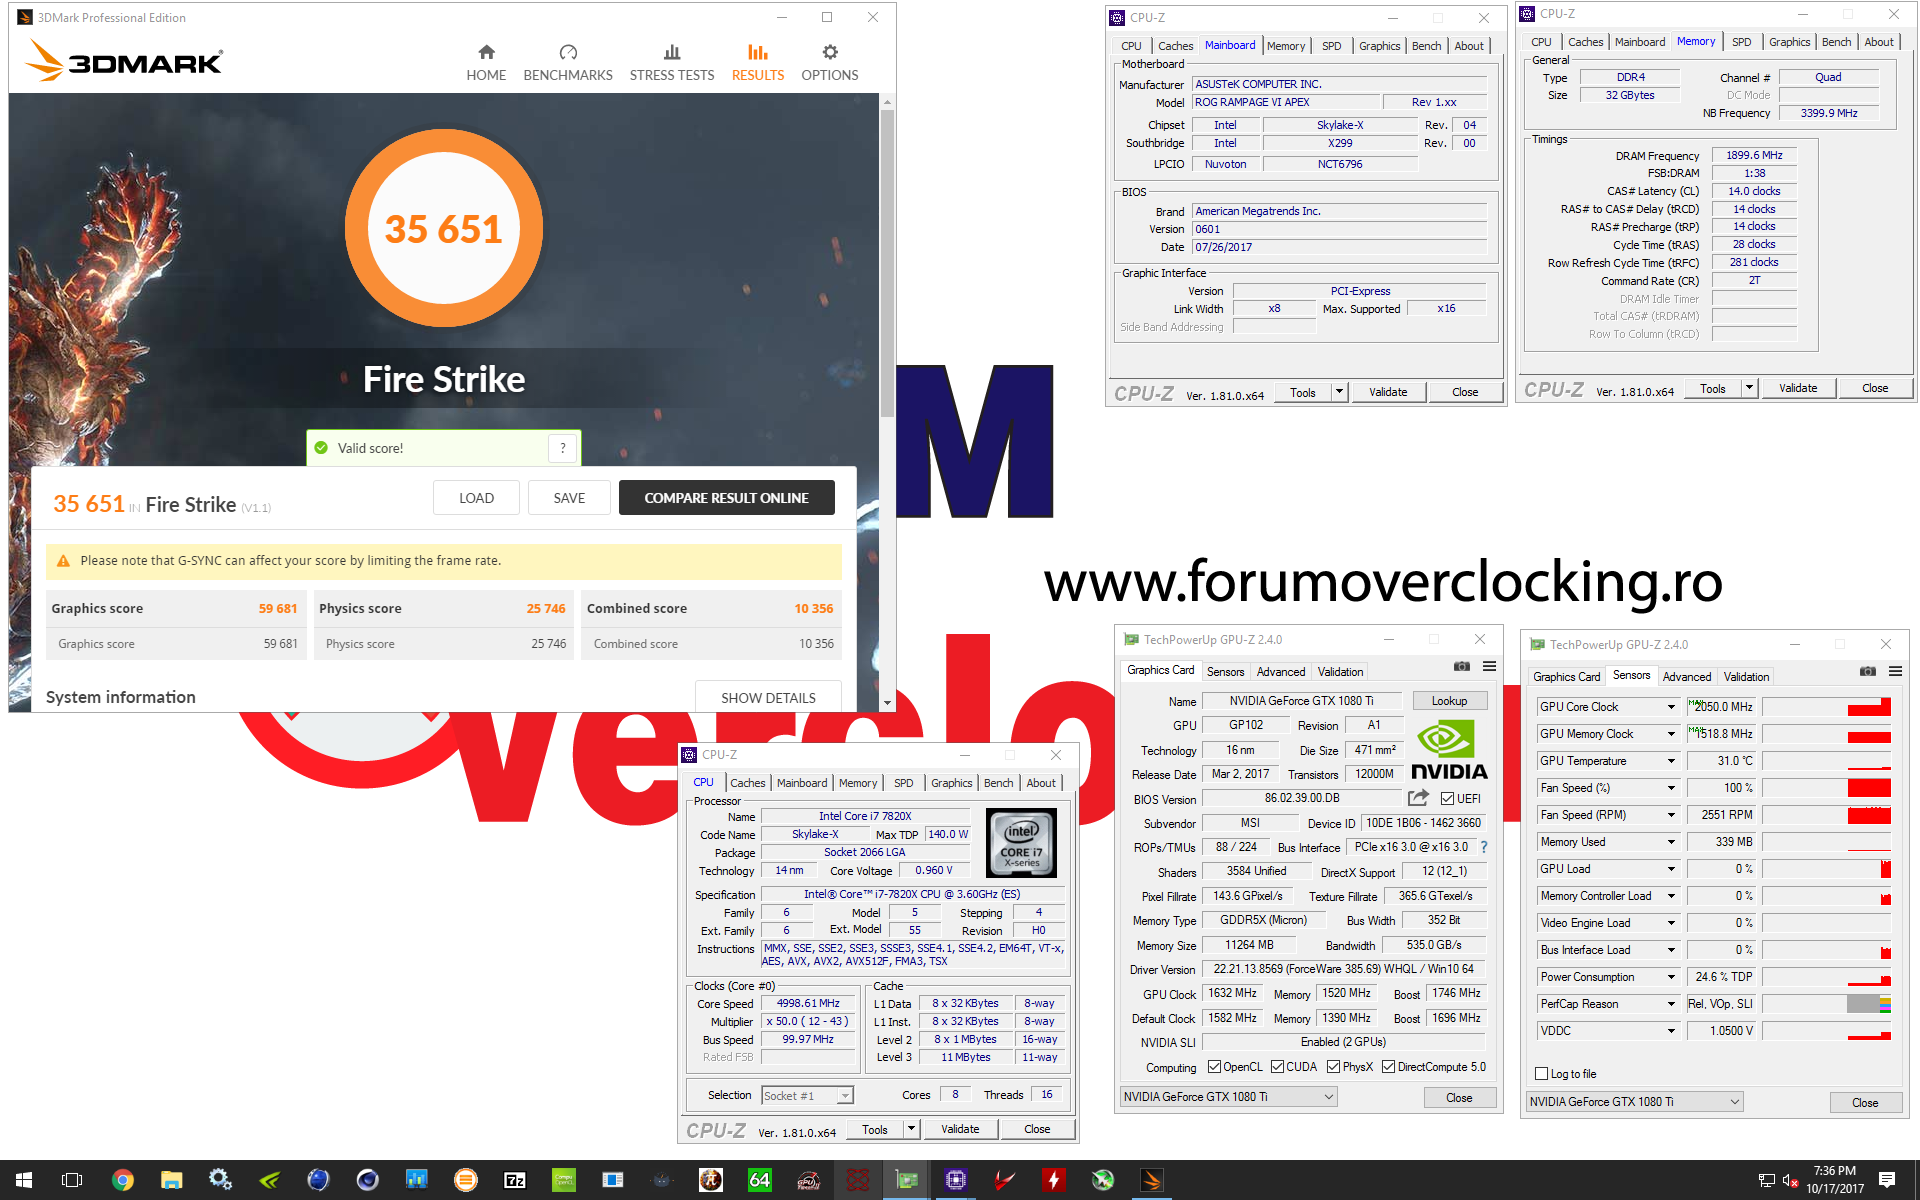
Task: Click the question mark beside Valid score
Action: point(563,448)
